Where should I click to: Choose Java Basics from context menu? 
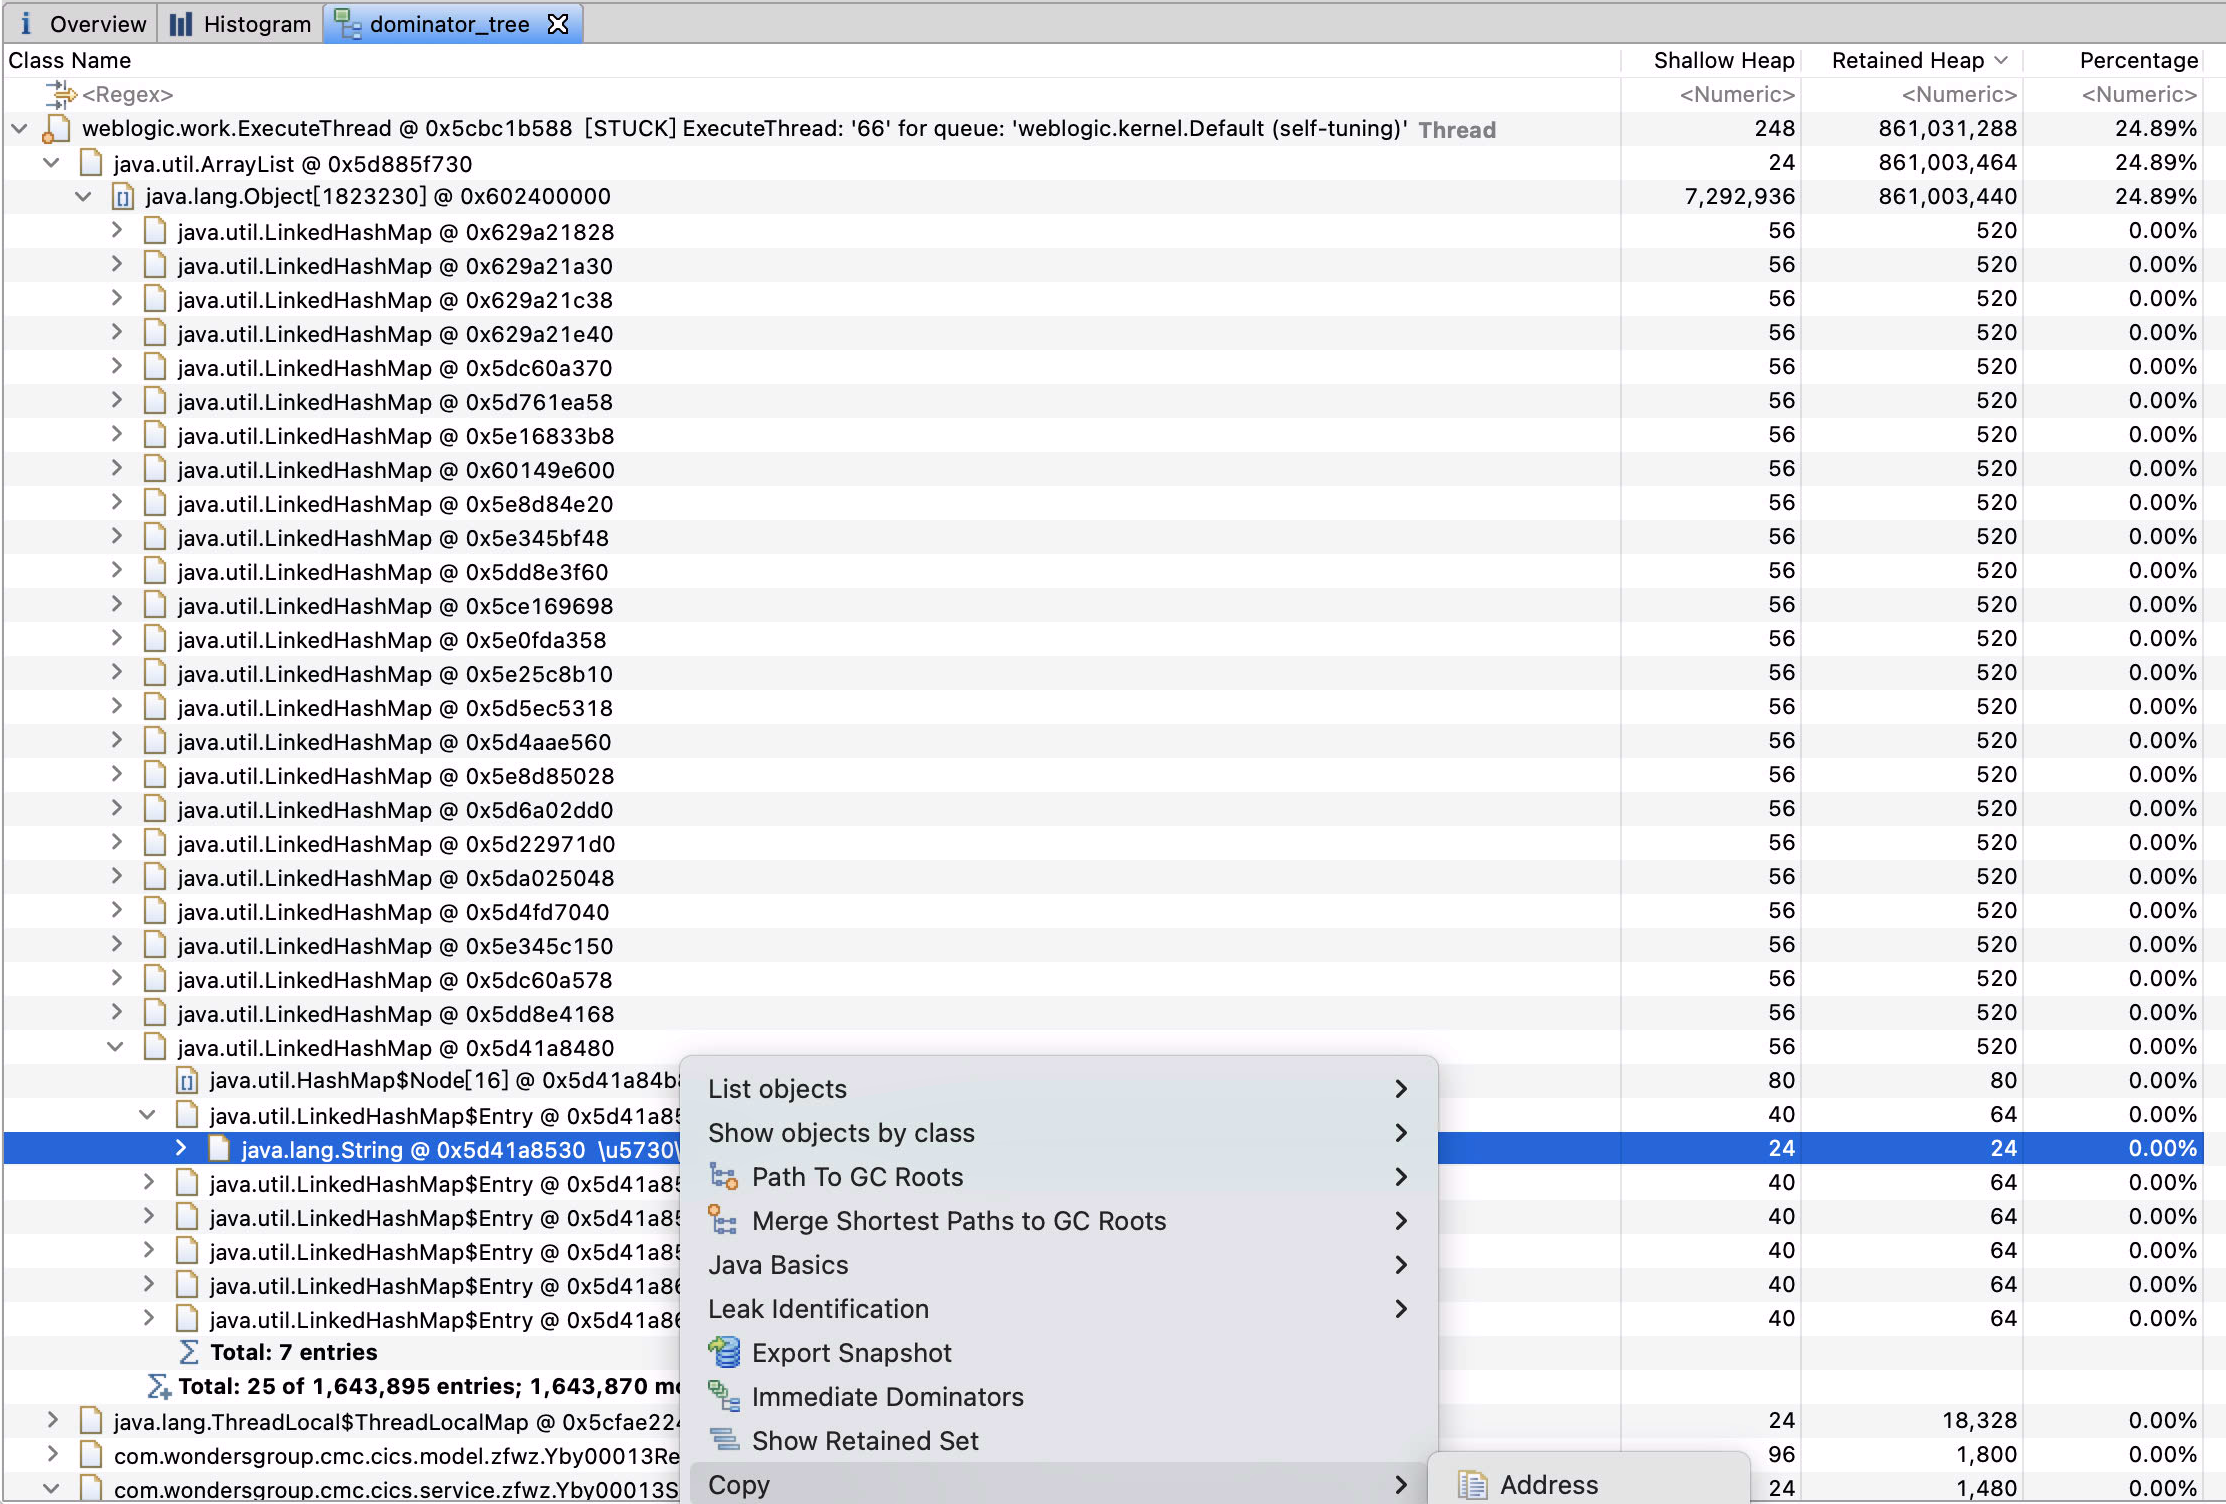pos(778,1265)
